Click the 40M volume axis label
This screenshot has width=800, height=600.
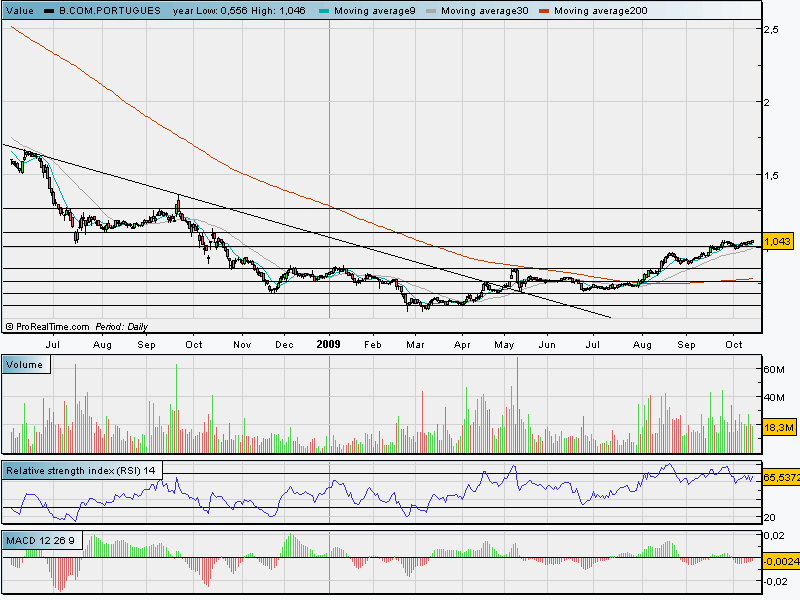774,397
